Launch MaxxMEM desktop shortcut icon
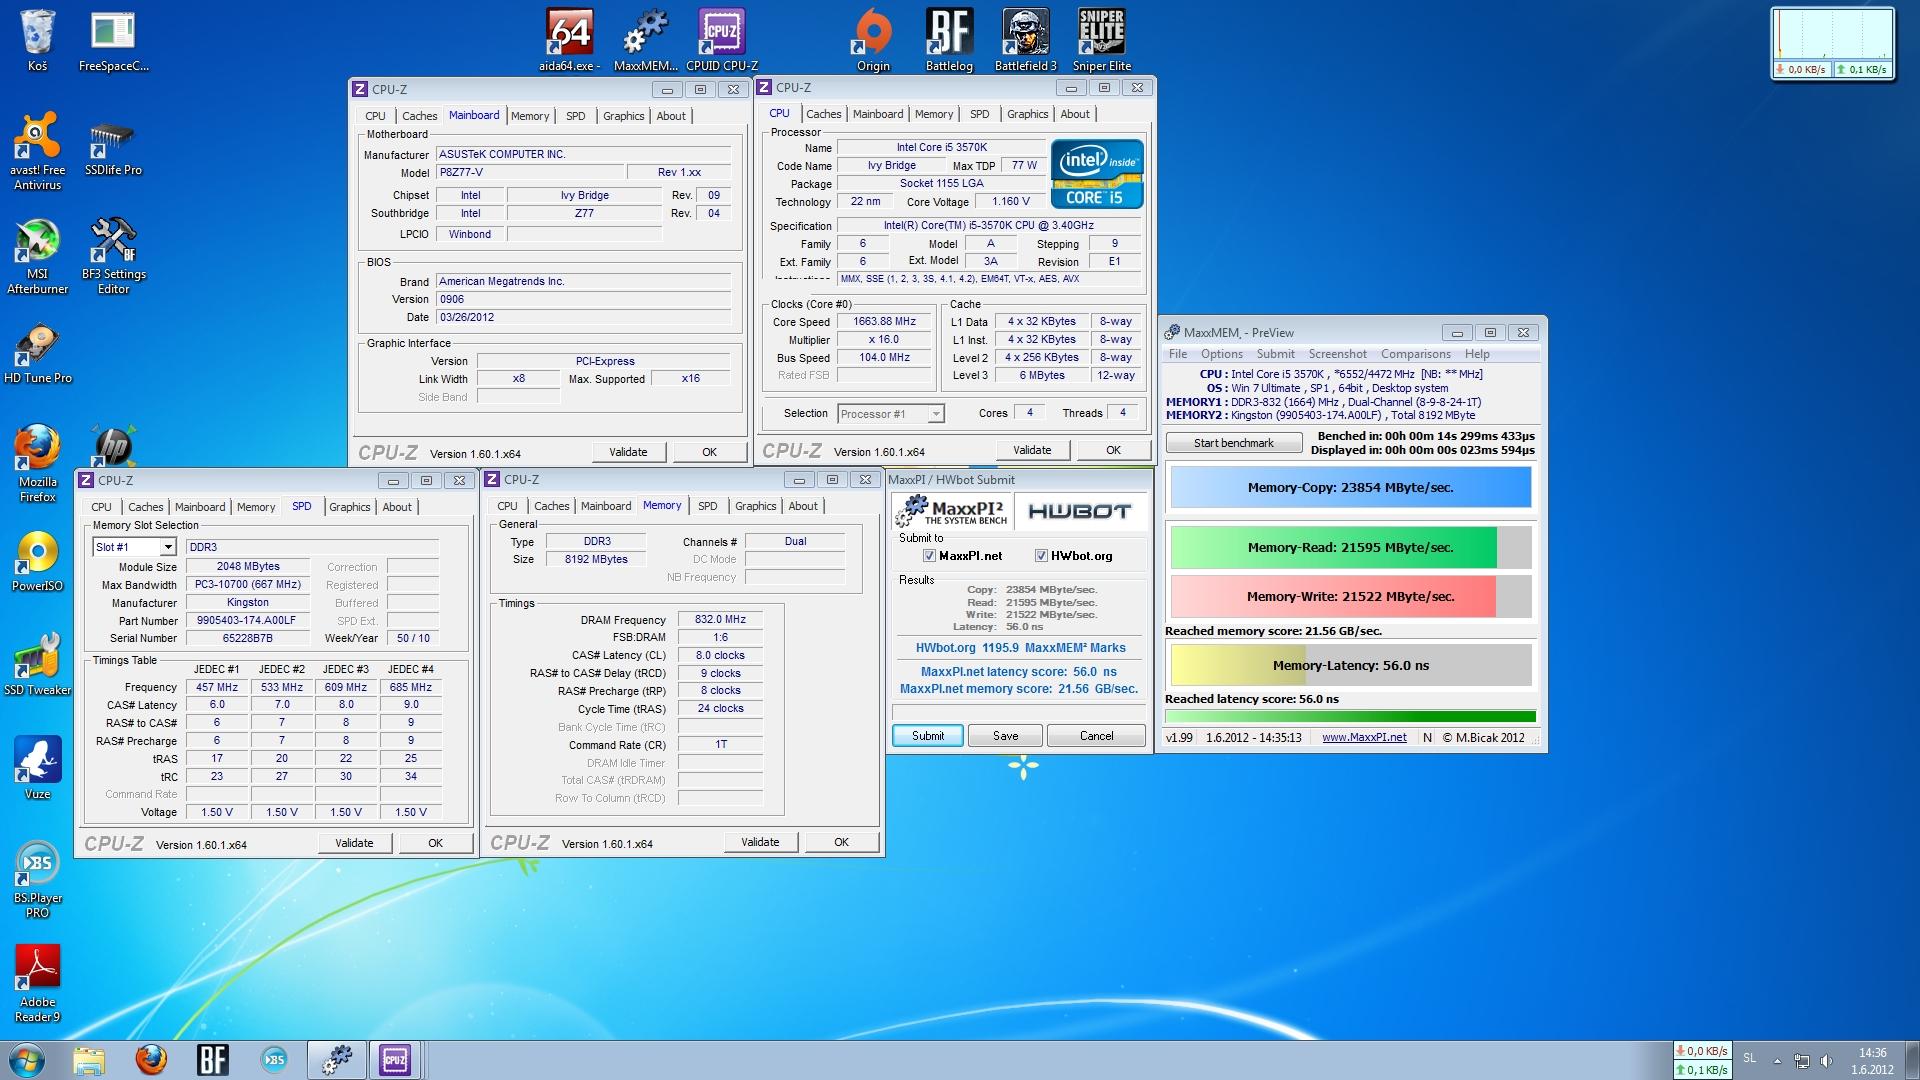The height and width of the screenshot is (1080, 1920). pos(645,40)
